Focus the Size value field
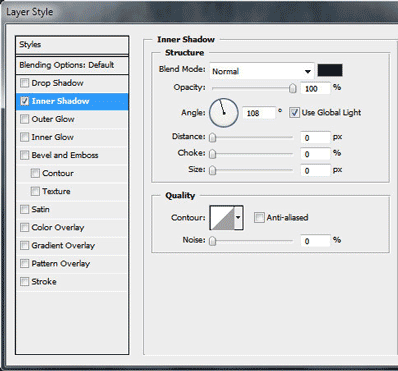 [x=315, y=171]
